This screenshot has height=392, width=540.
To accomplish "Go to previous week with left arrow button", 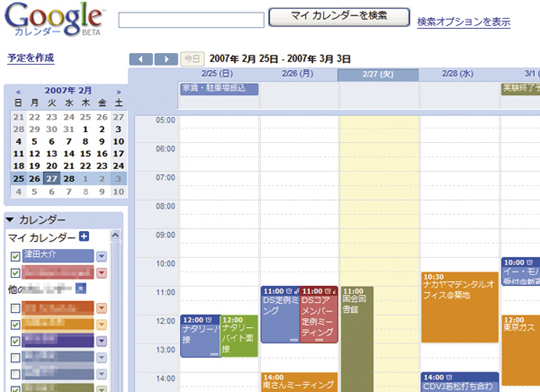I will coord(141,59).
